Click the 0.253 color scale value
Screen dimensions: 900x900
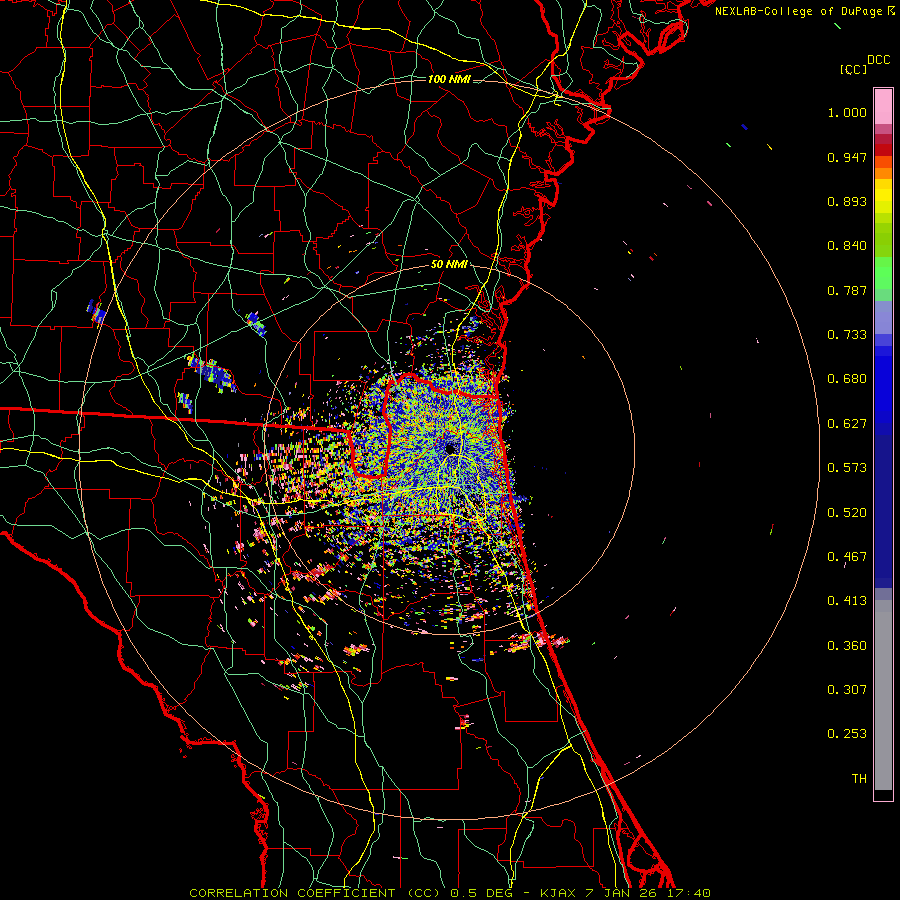pyautogui.click(x=847, y=734)
